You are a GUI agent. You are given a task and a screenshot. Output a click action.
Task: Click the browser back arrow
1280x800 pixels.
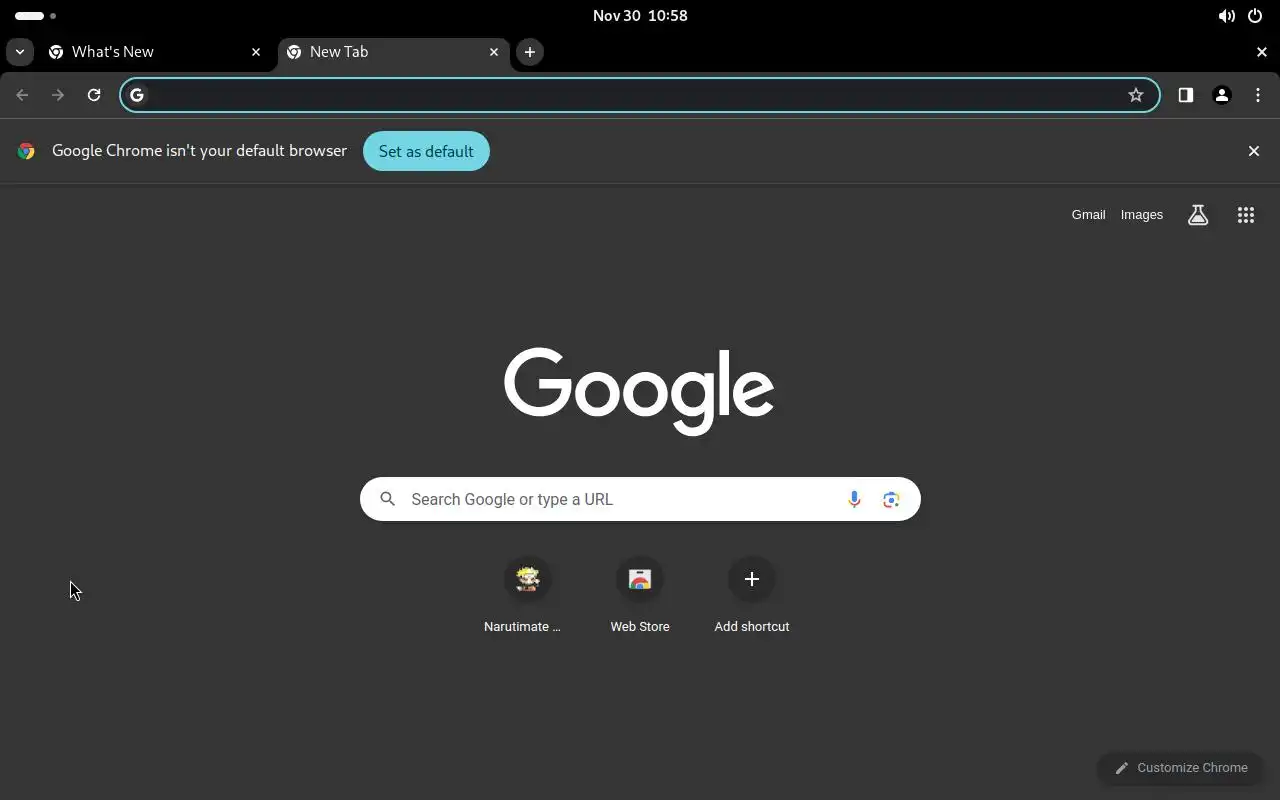click(22, 95)
